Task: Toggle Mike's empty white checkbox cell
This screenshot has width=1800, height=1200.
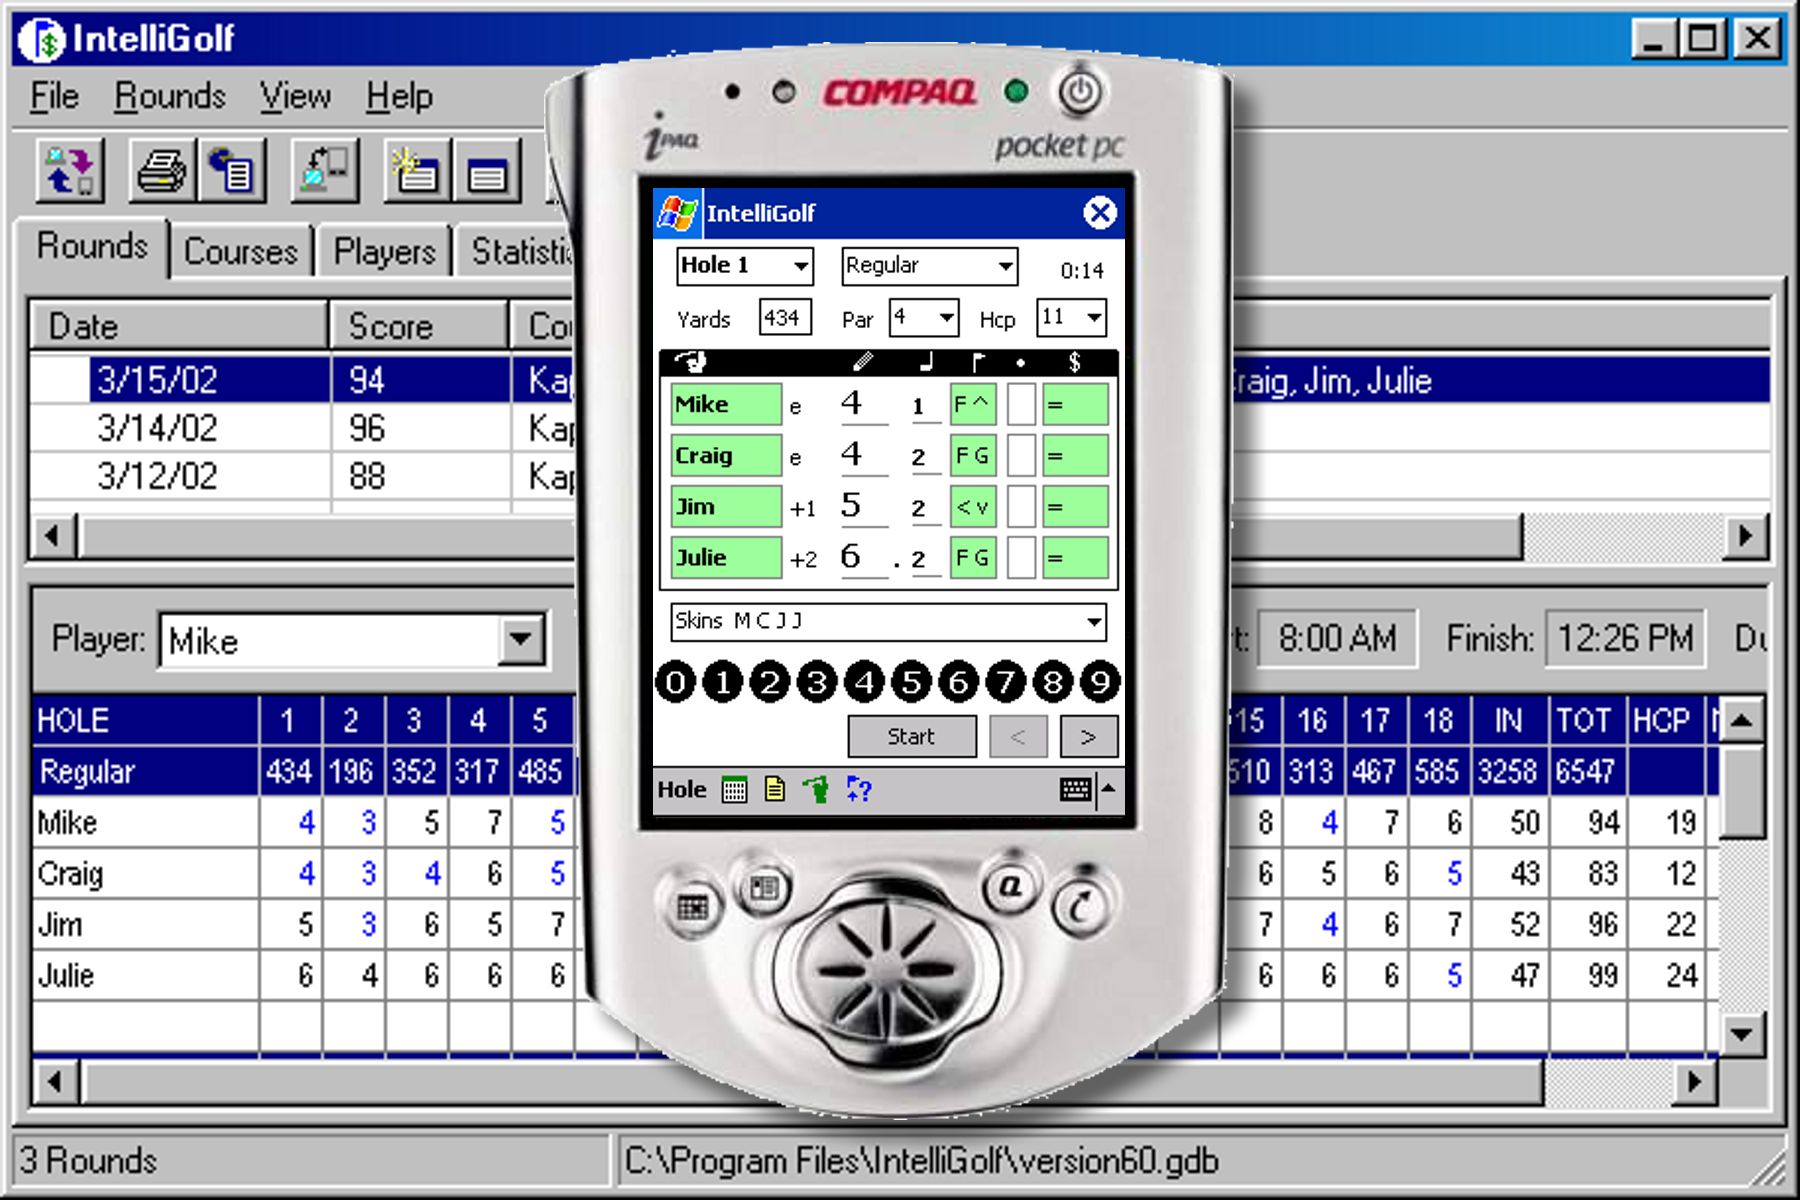Action: pos(1021,405)
